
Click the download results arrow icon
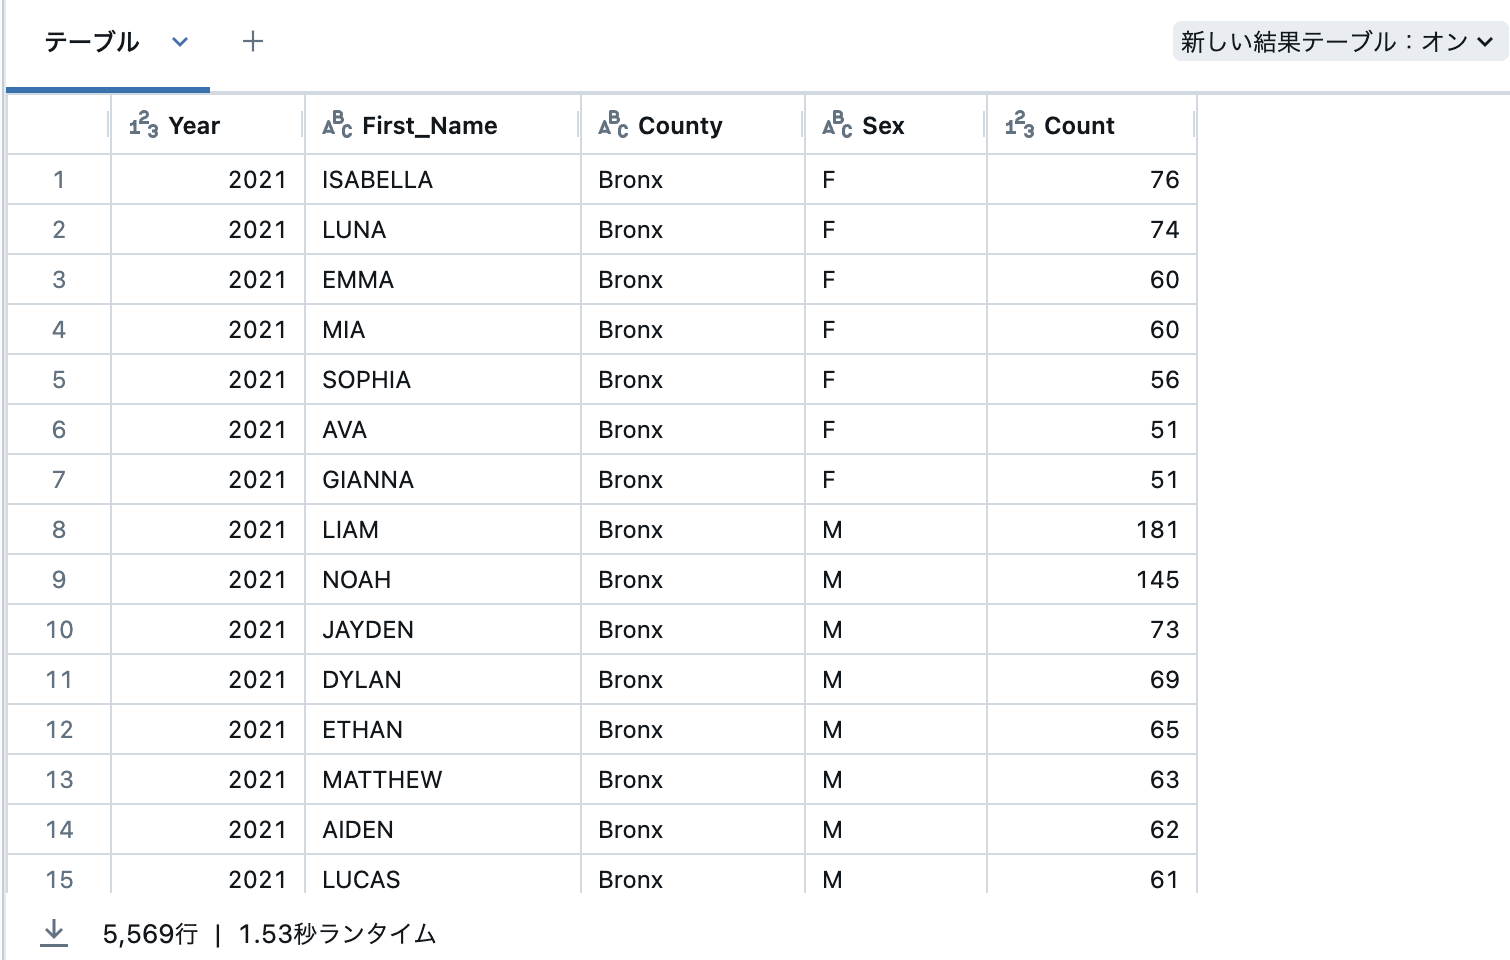click(54, 933)
